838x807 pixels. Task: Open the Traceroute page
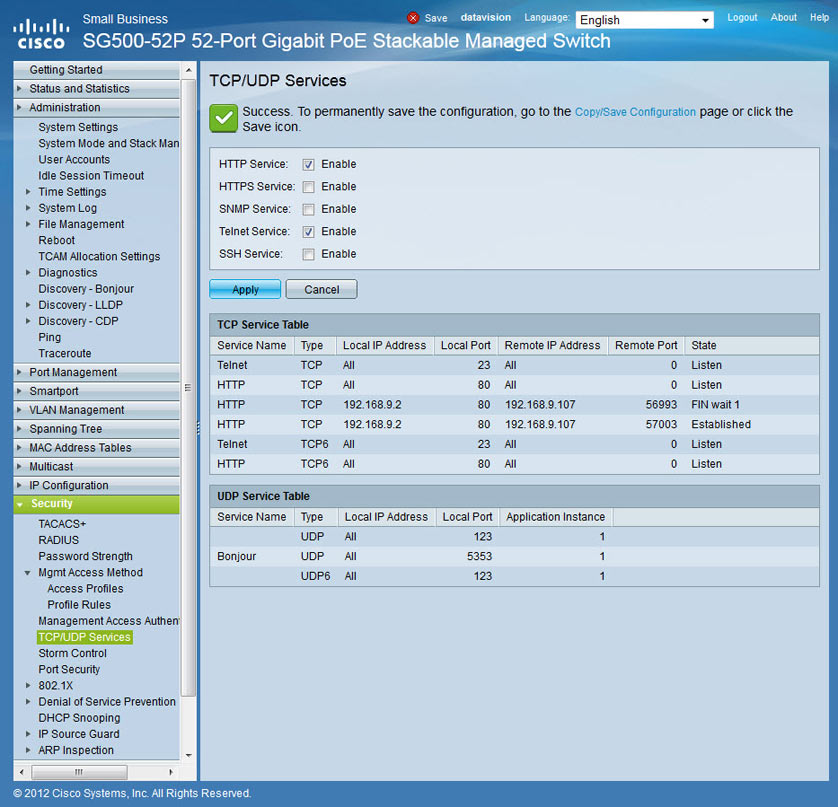[65, 354]
